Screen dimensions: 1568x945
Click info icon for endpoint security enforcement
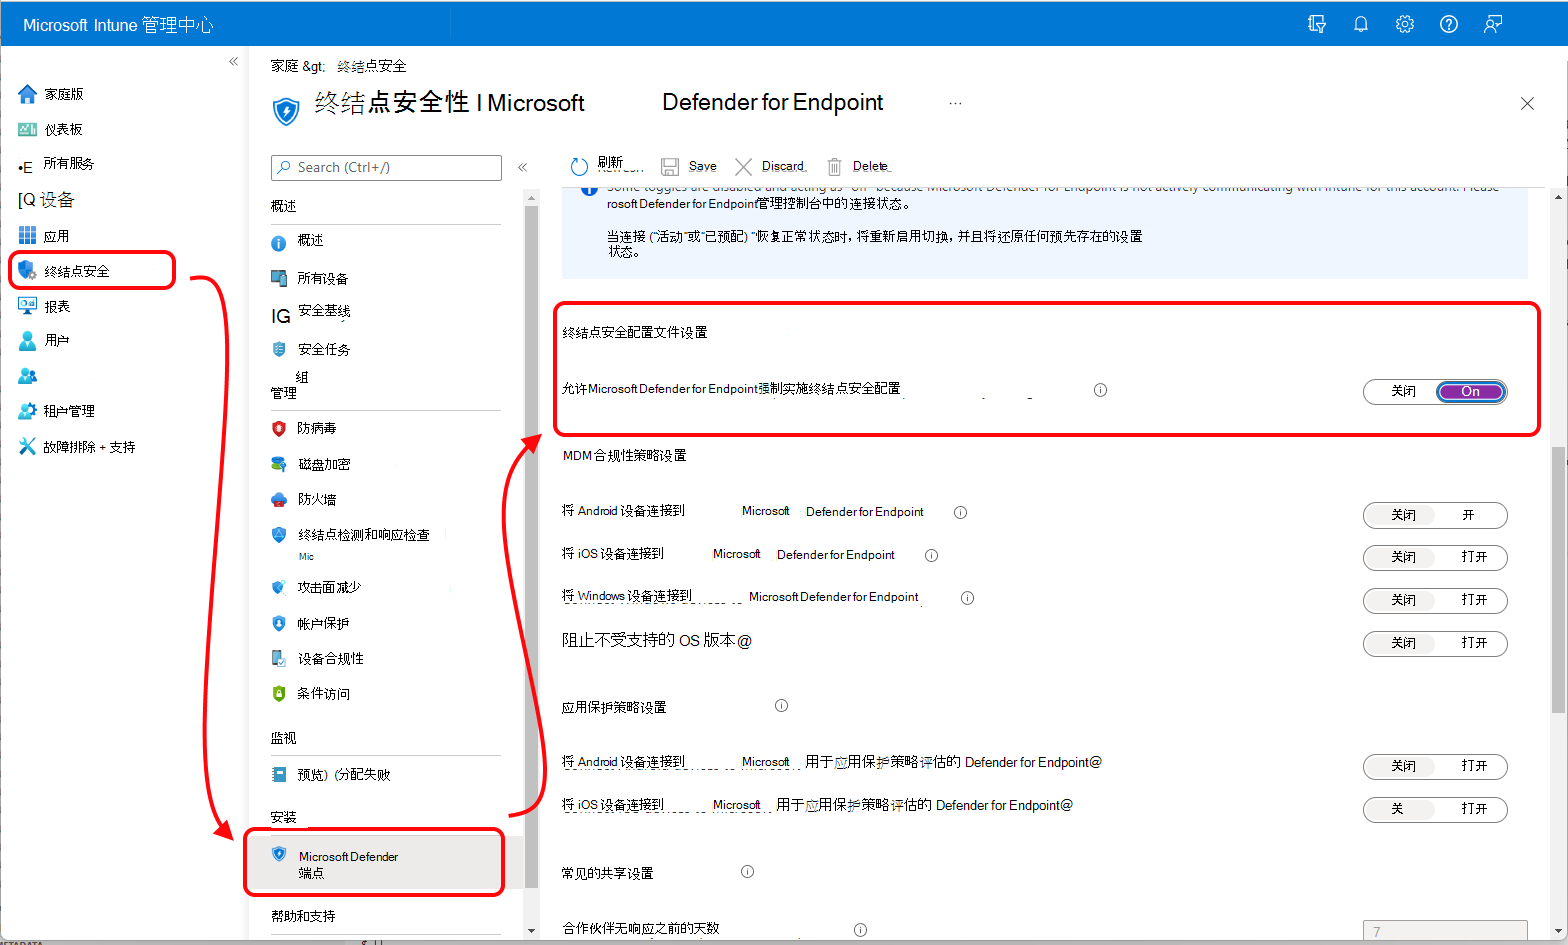pyautogui.click(x=1100, y=390)
